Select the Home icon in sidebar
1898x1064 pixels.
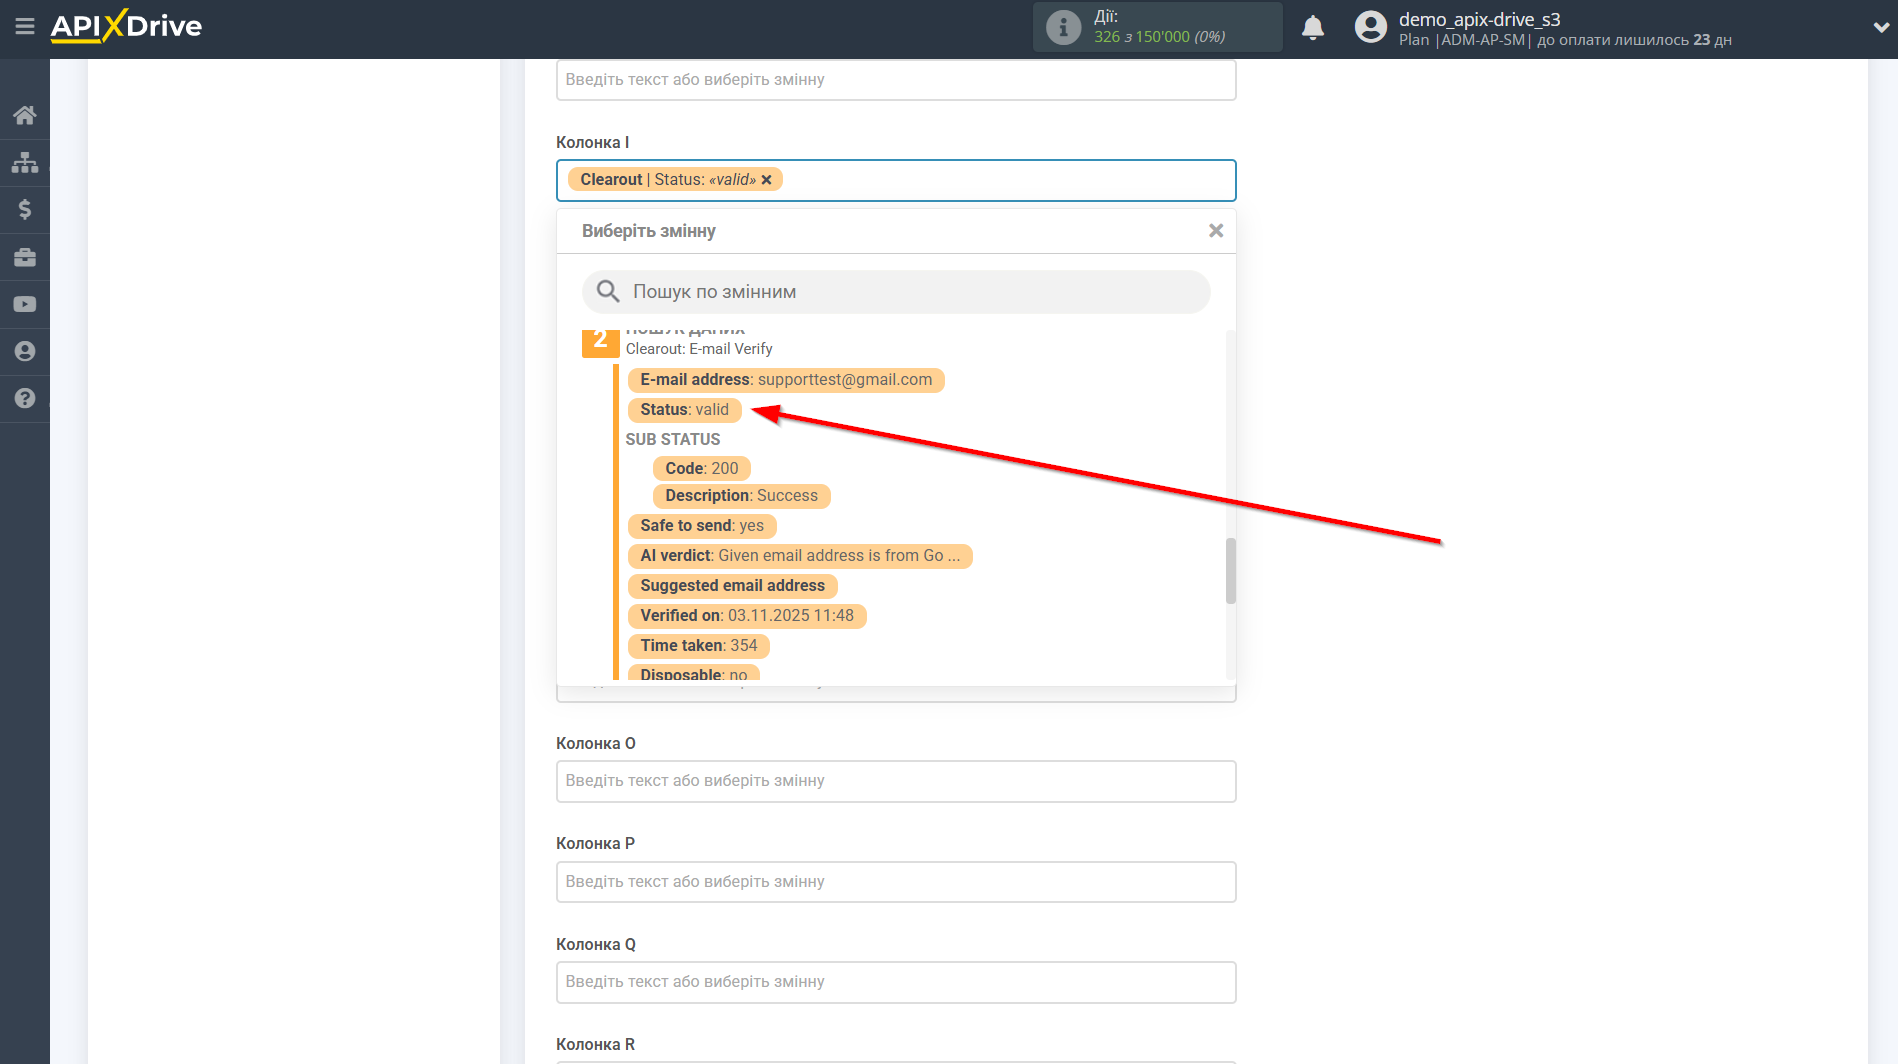(25, 114)
